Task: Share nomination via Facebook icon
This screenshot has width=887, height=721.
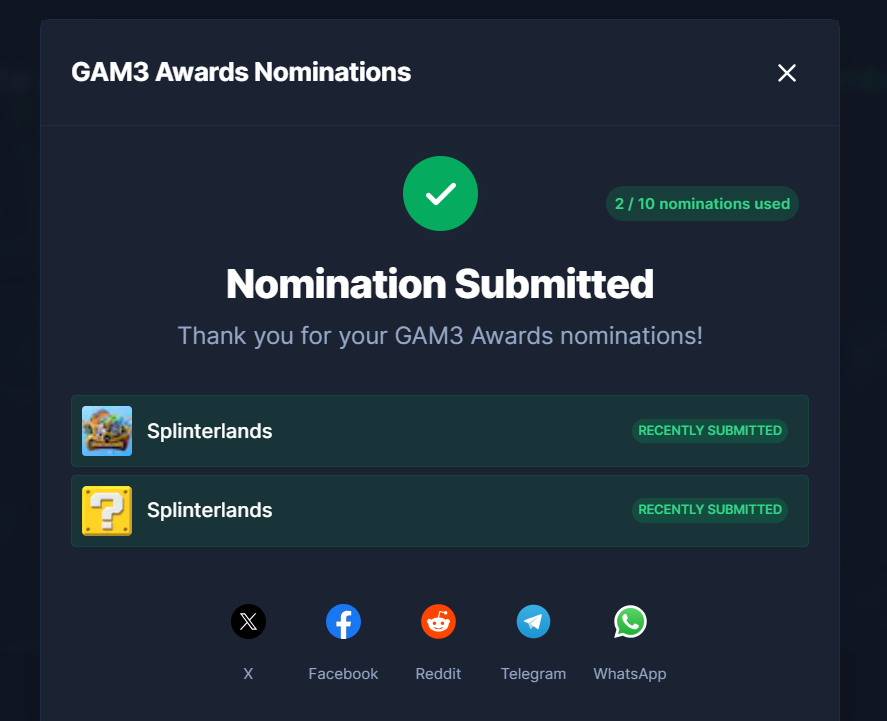Action: click(x=343, y=622)
